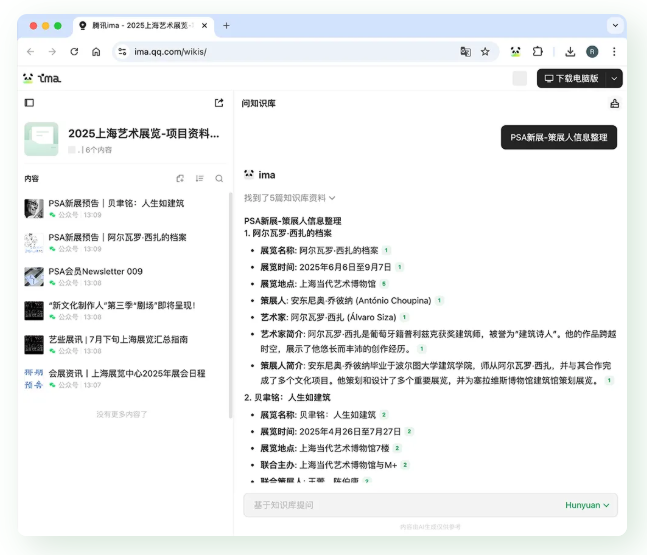
Task: Expand Chrome tab search chevron
Action: pyautogui.click(x=614, y=25)
